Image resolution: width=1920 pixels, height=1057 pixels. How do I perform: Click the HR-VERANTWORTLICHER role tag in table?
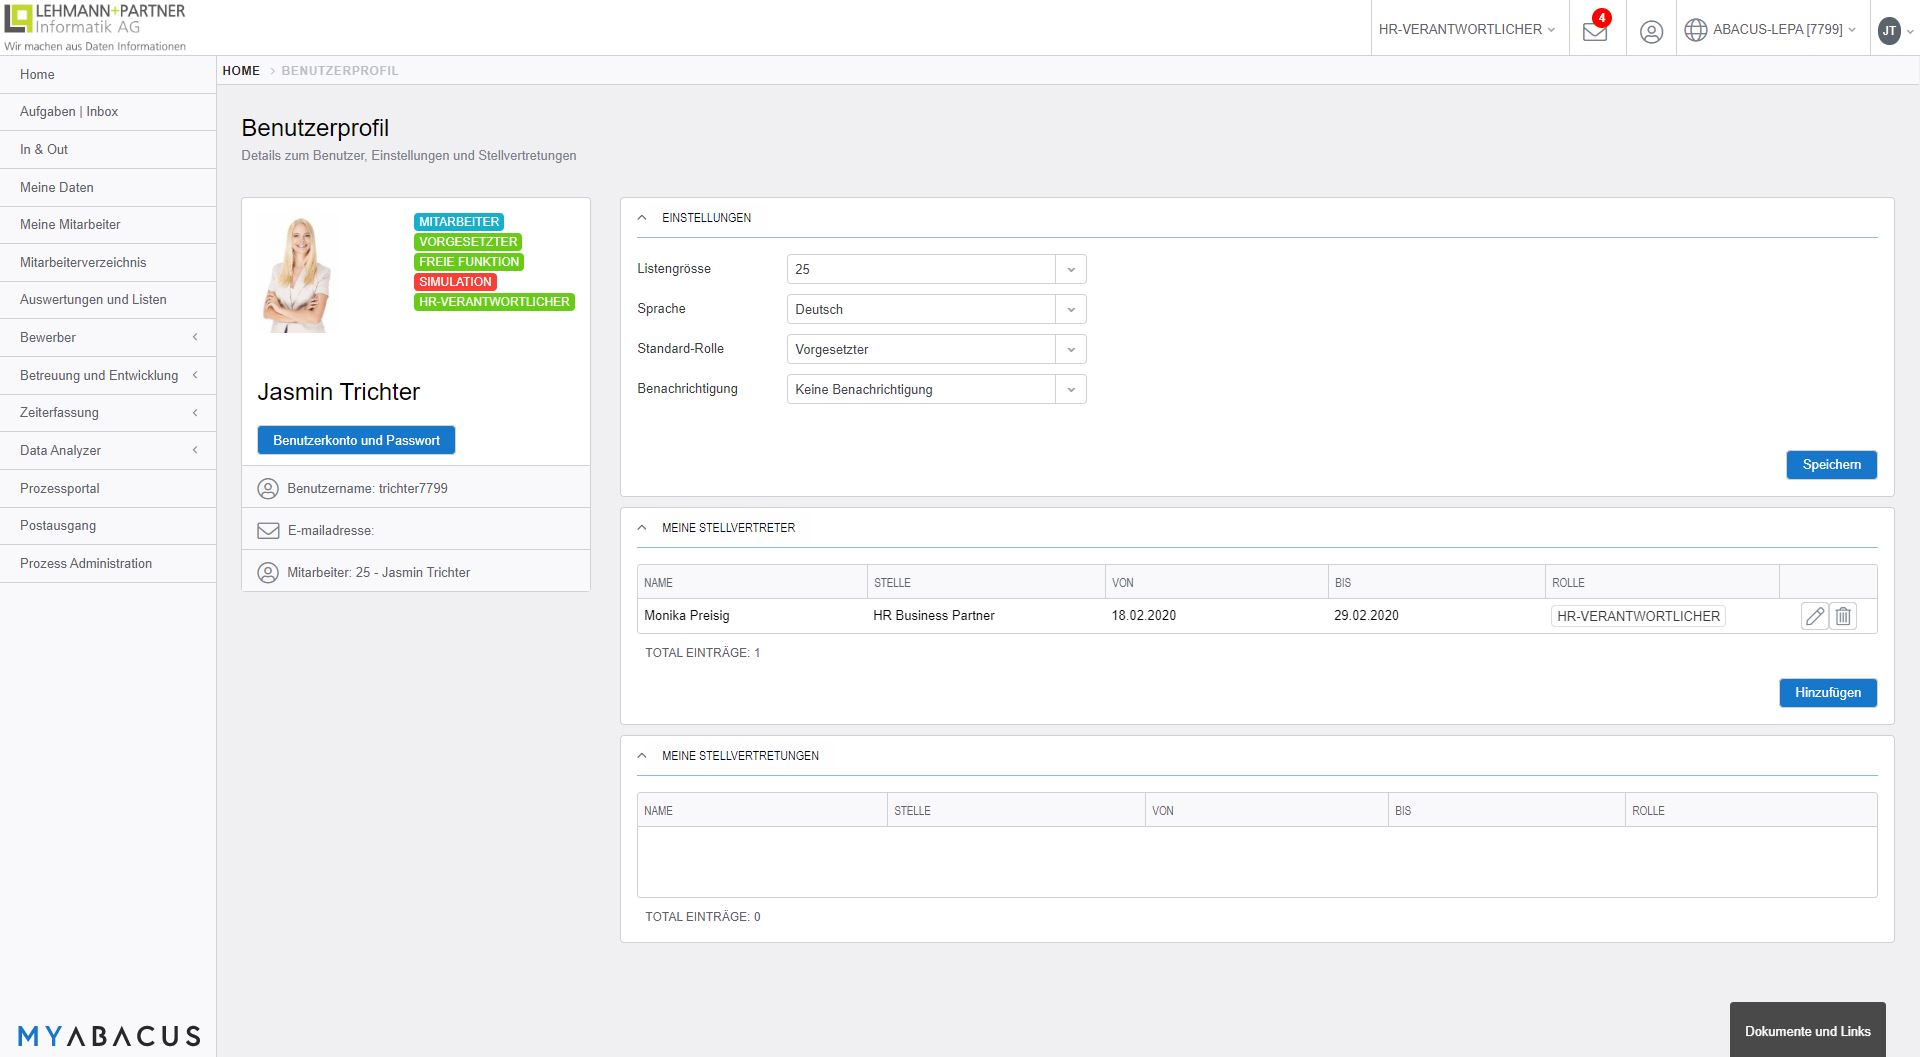click(1638, 617)
